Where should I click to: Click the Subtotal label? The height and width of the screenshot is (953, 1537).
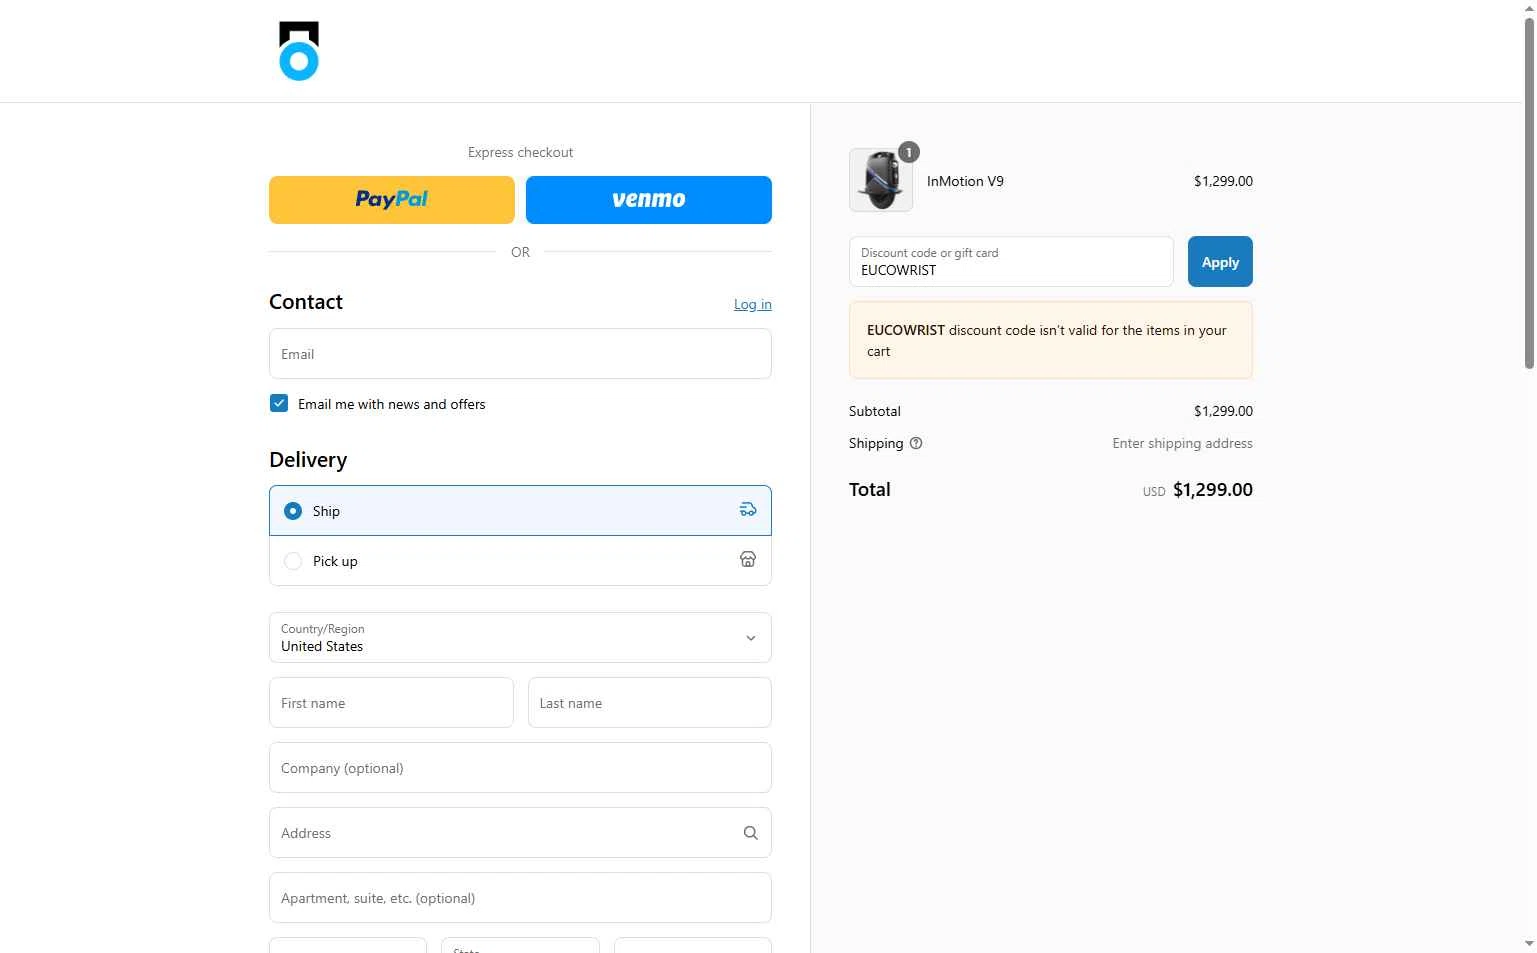(x=875, y=411)
